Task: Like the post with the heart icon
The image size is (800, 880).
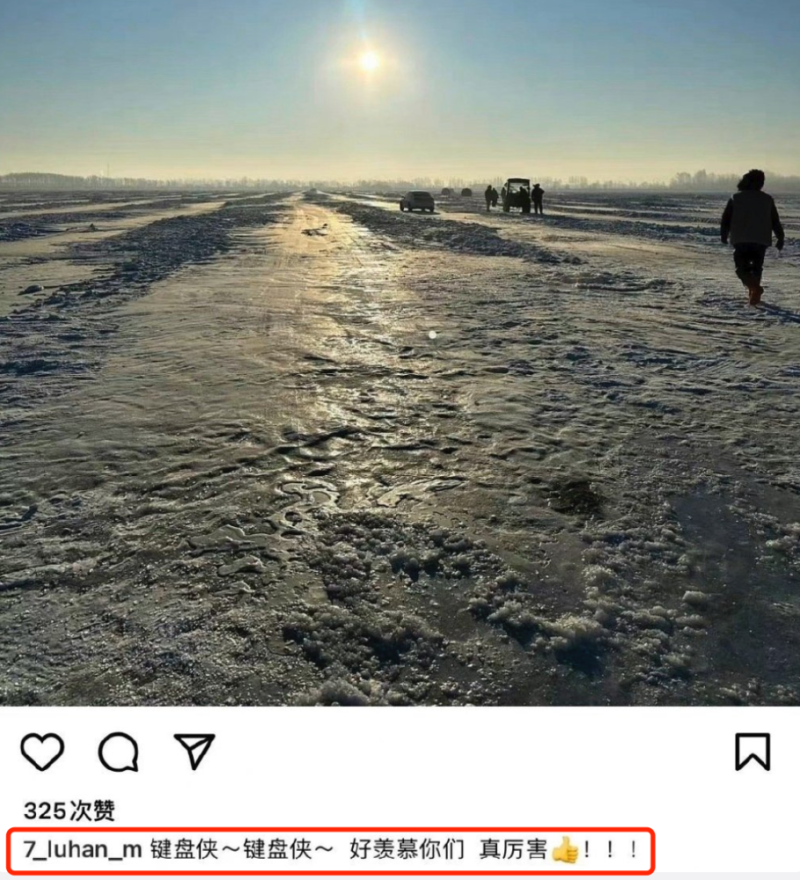Action: pos(42,751)
